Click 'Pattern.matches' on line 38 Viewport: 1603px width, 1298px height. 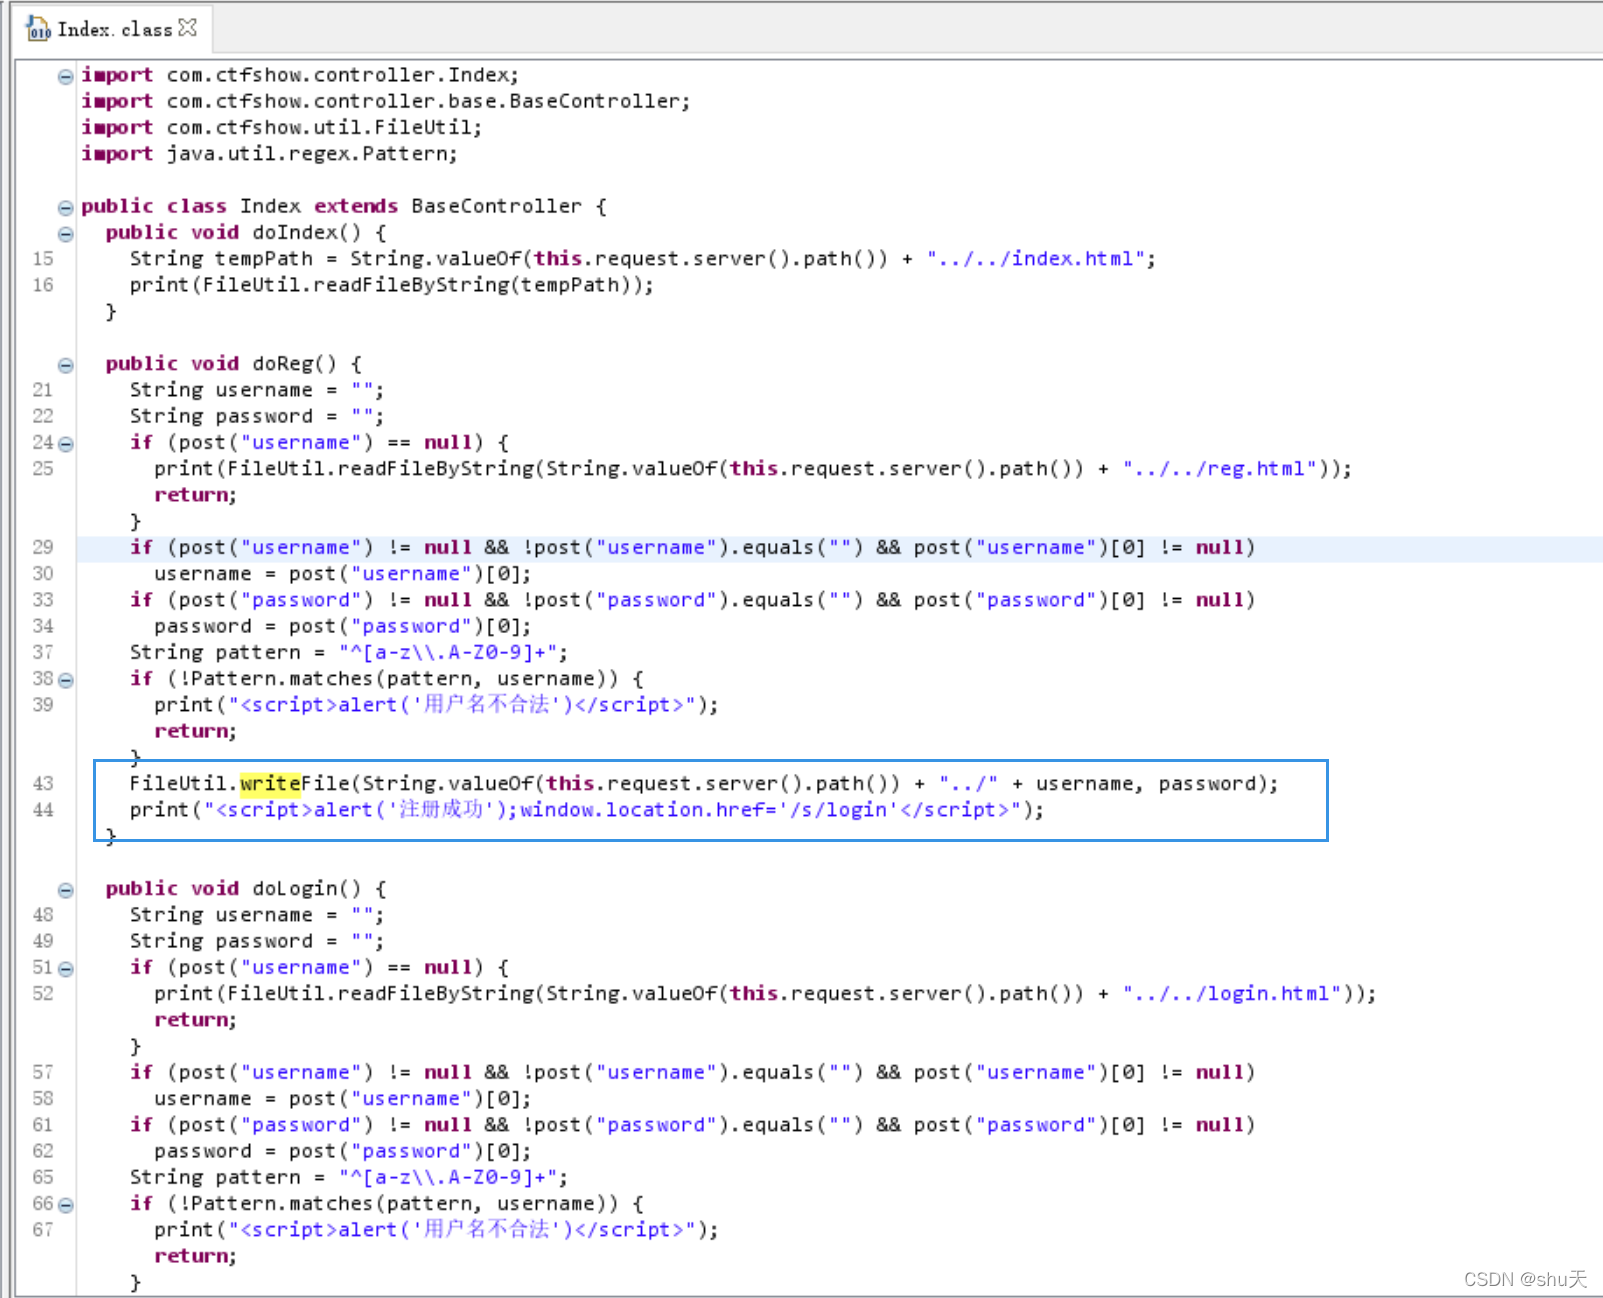[x=281, y=678]
